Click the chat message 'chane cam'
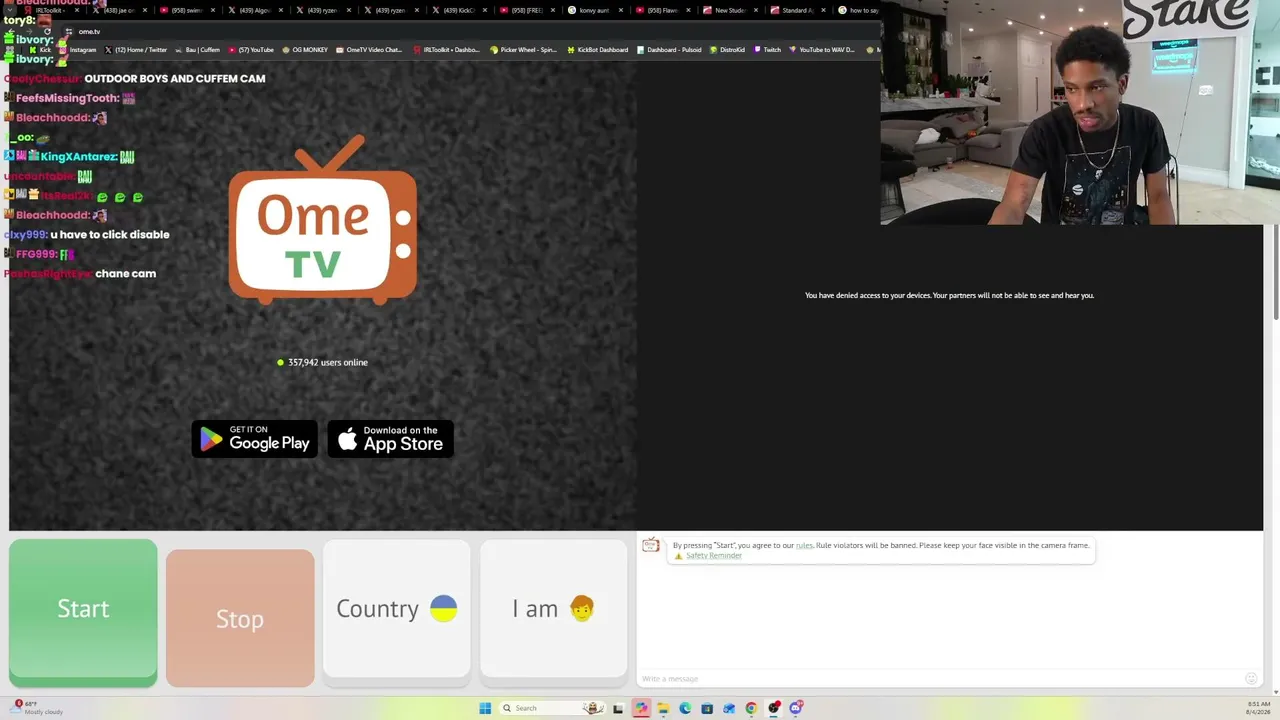The image size is (1280, 720). tap(125, 274)
